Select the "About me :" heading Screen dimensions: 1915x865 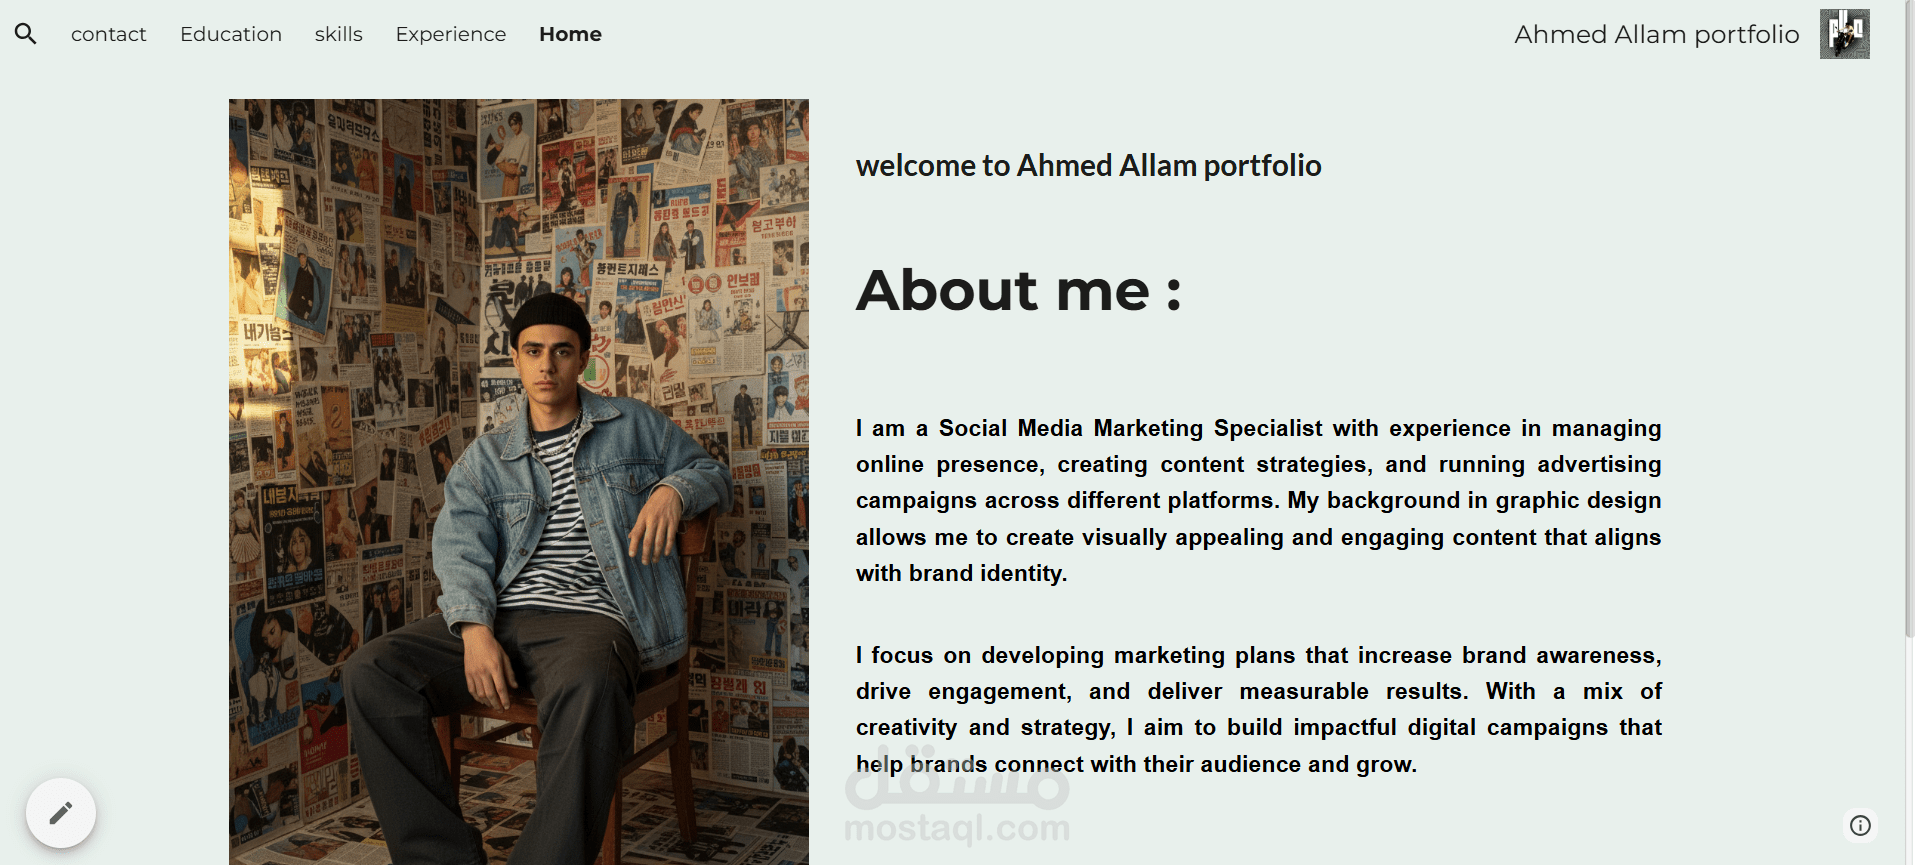coord(1018,291)
